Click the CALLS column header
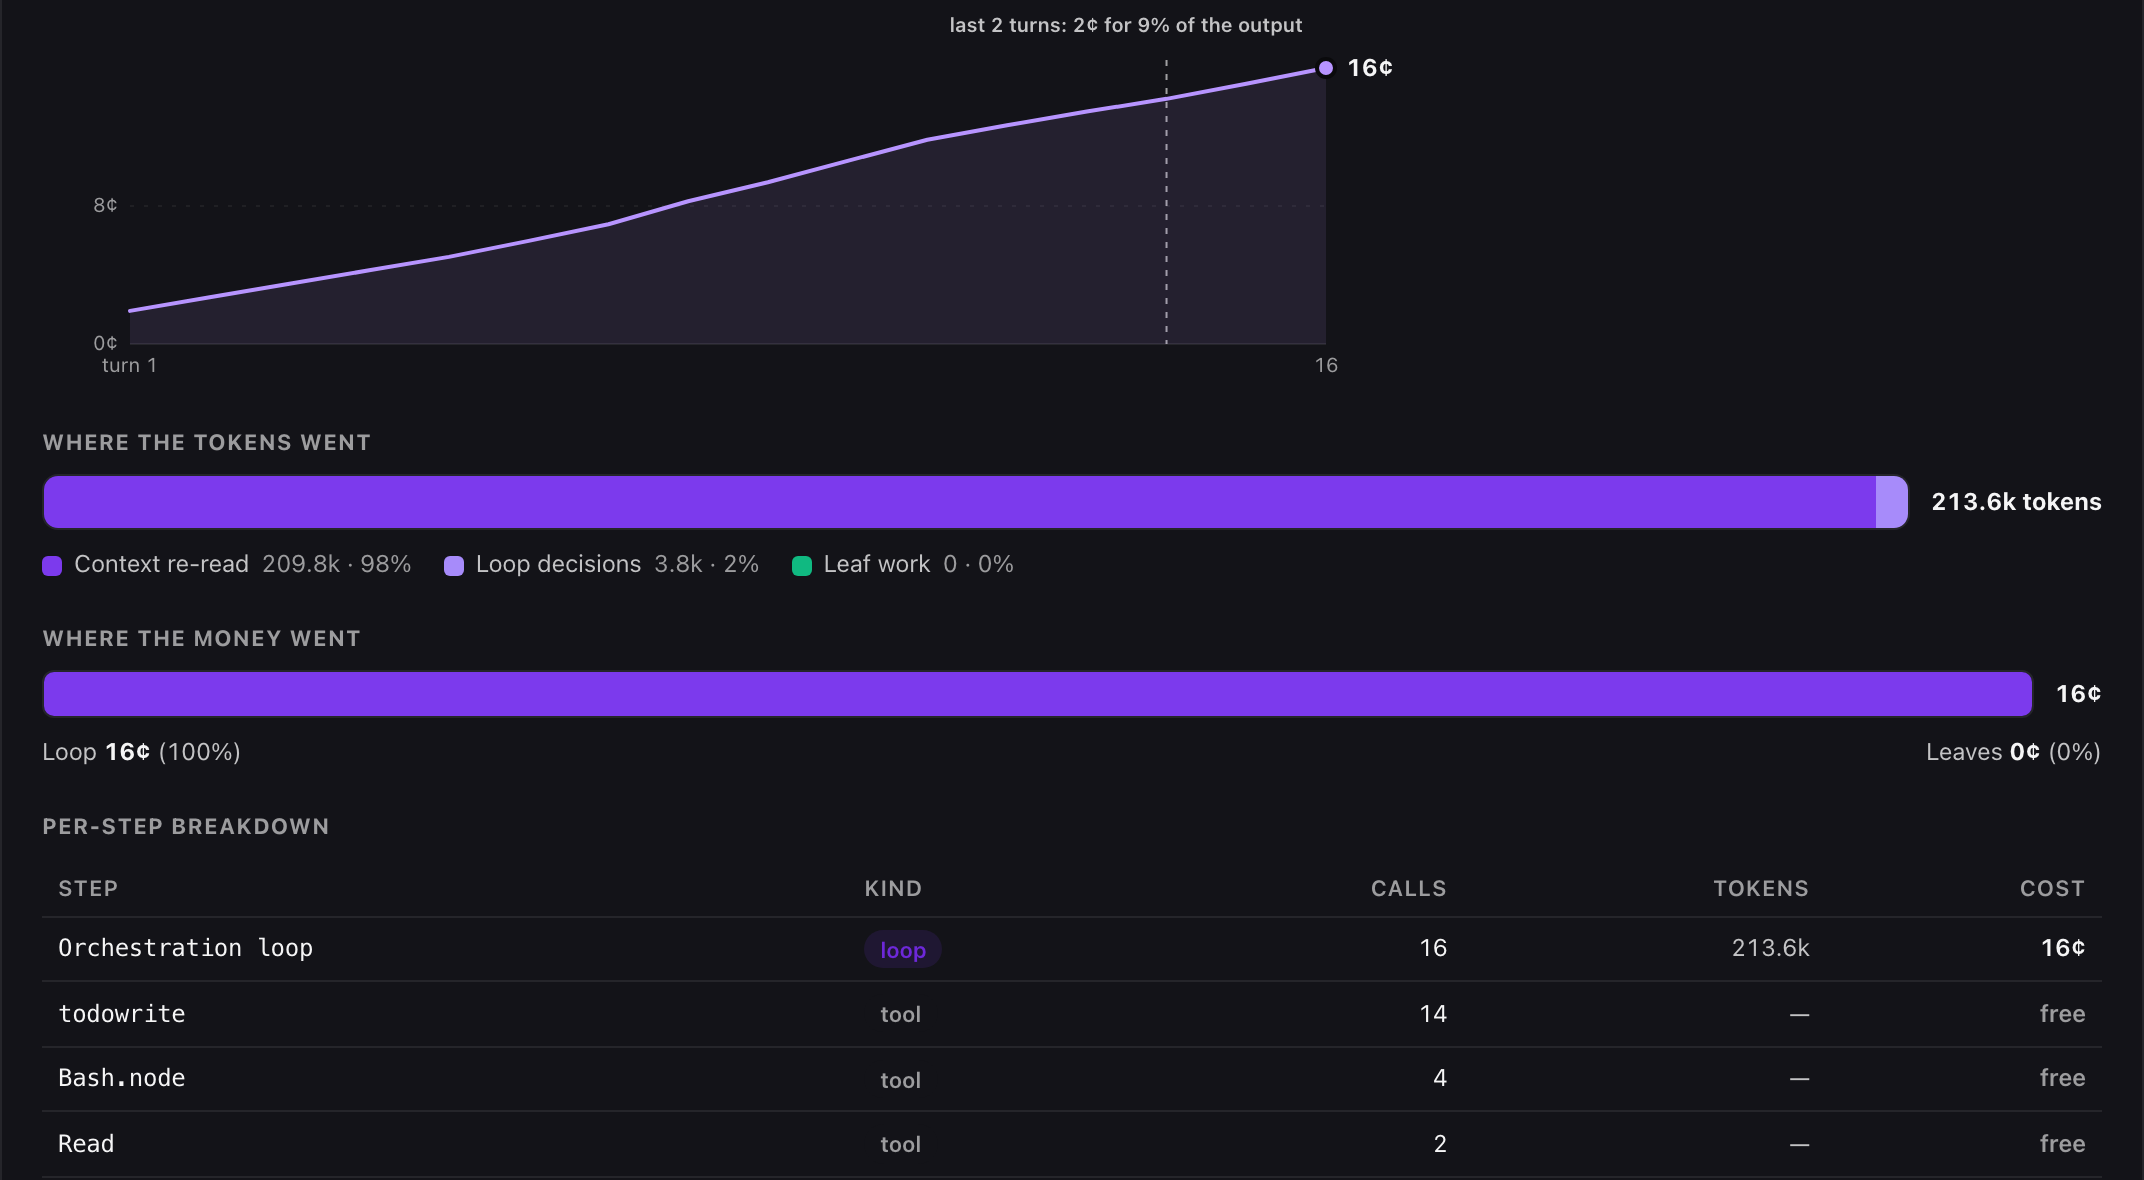The image size is (2144, 1180). [x=1408, y=889]
